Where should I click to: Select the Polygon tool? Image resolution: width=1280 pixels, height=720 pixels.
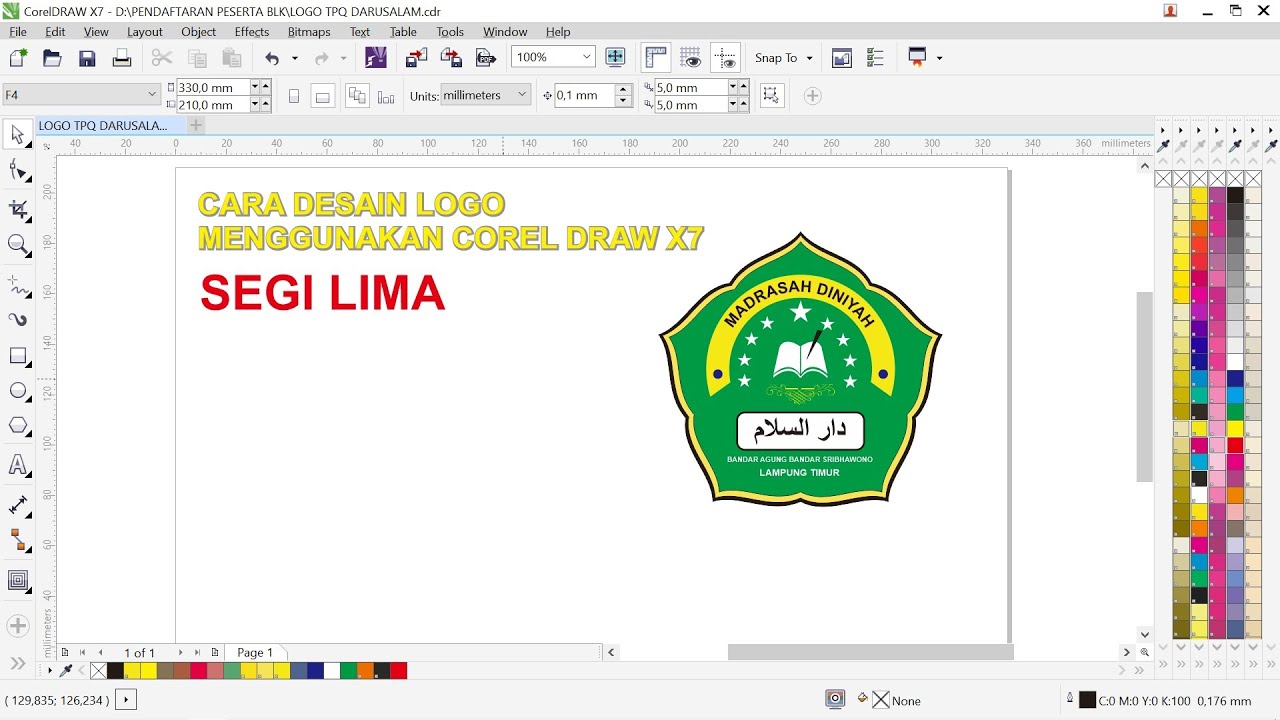click(18, 426)
